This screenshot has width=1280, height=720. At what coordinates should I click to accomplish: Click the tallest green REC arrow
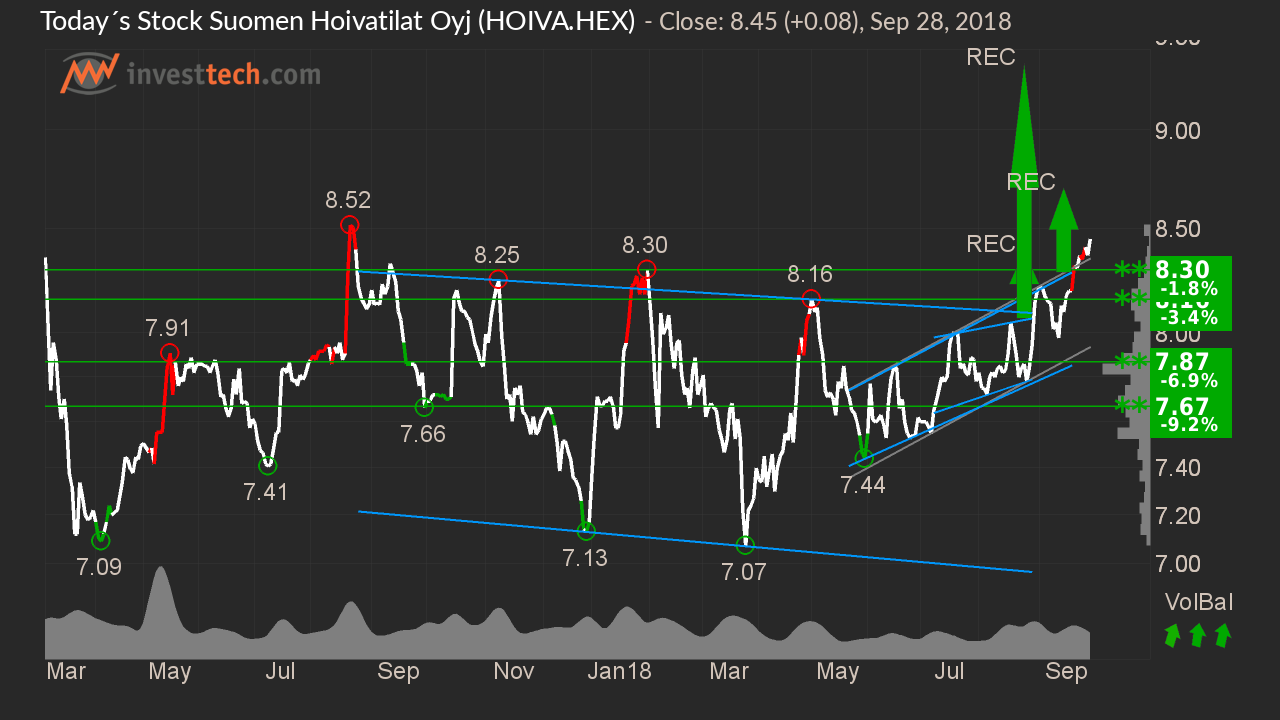coord(1023,192)
